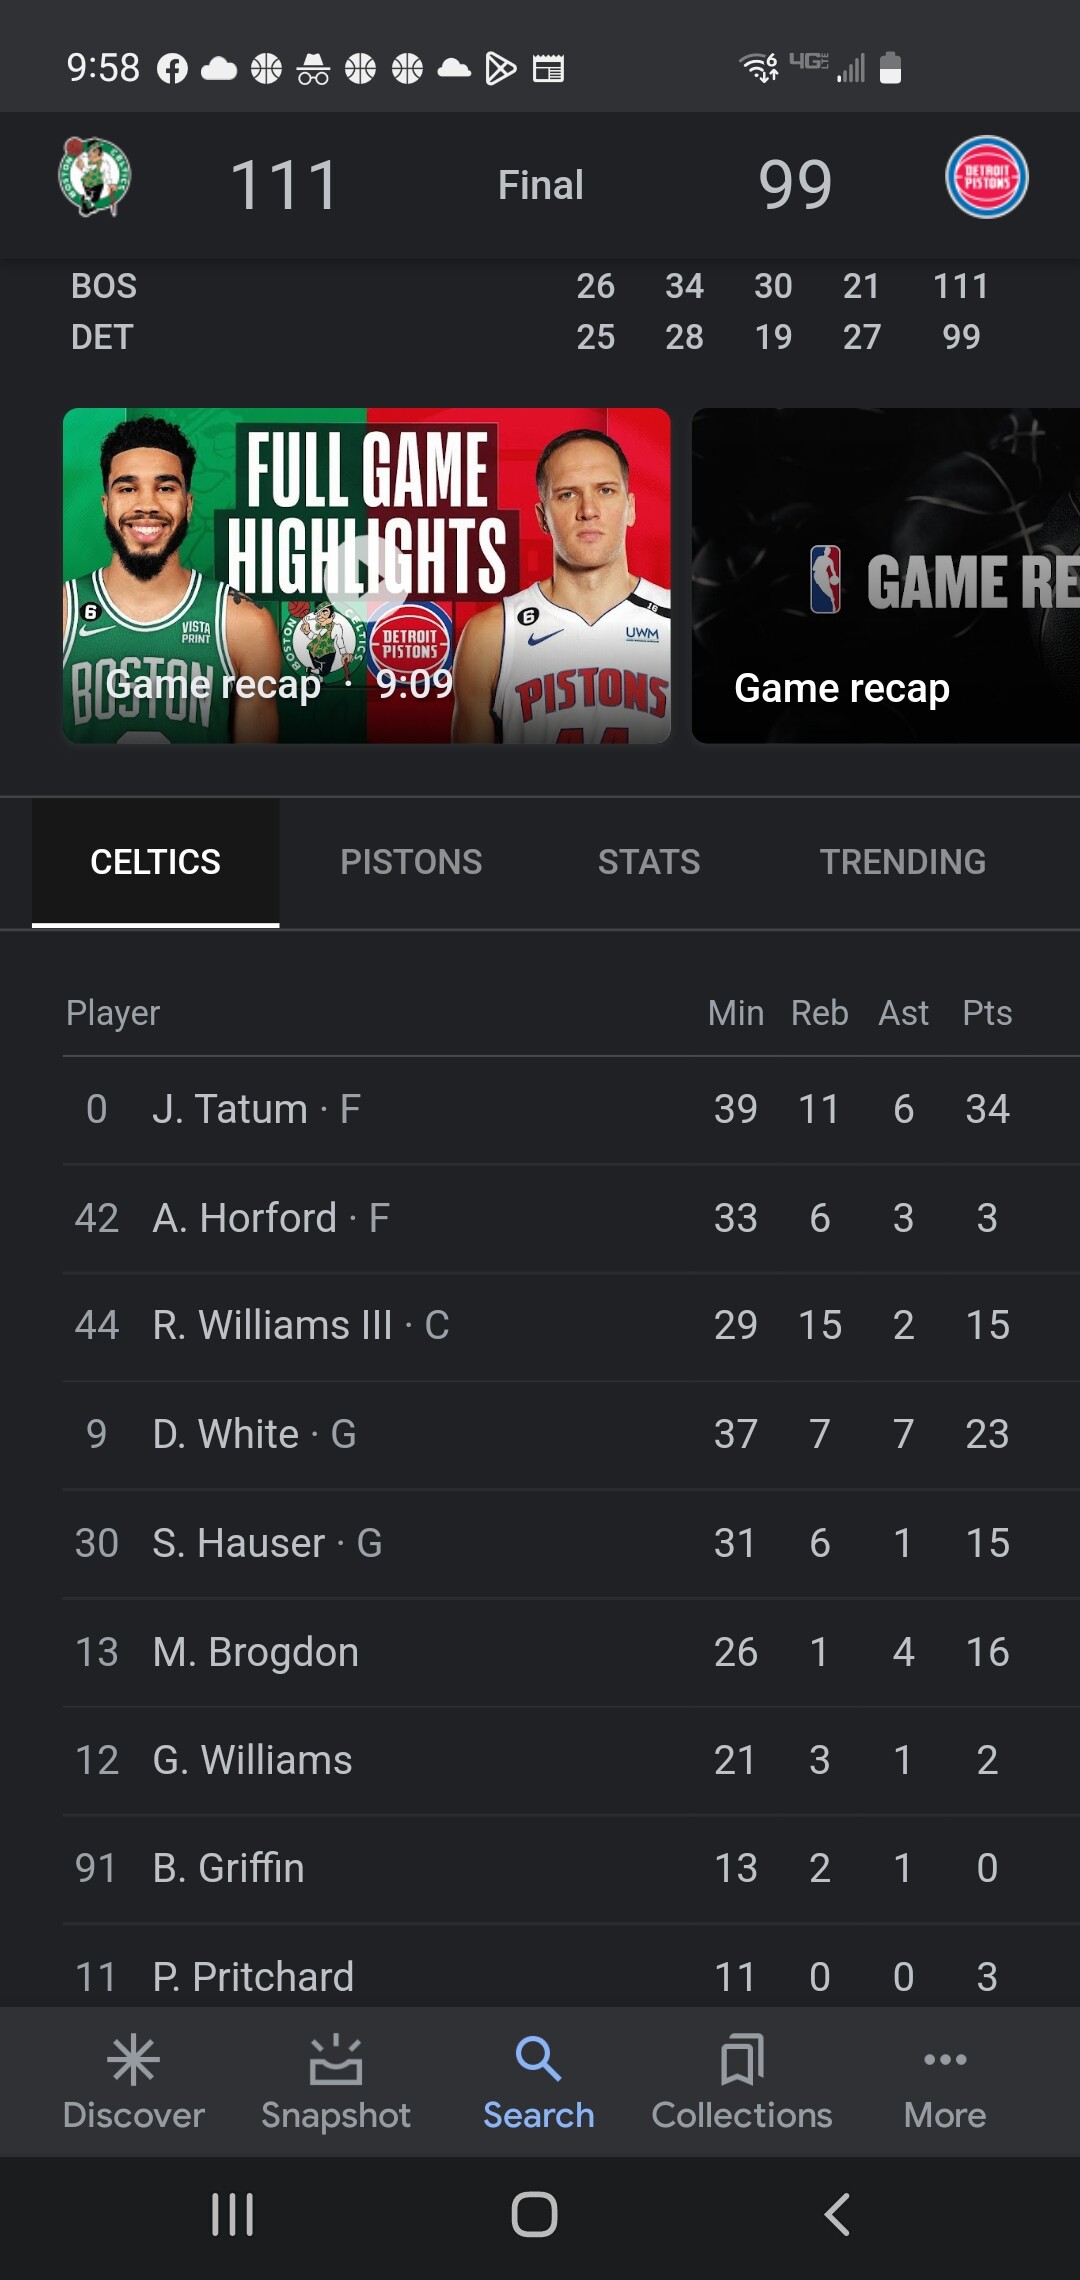Open D. White player row
Viewport: 1080px width, 2280px height.
point(571,1434)
